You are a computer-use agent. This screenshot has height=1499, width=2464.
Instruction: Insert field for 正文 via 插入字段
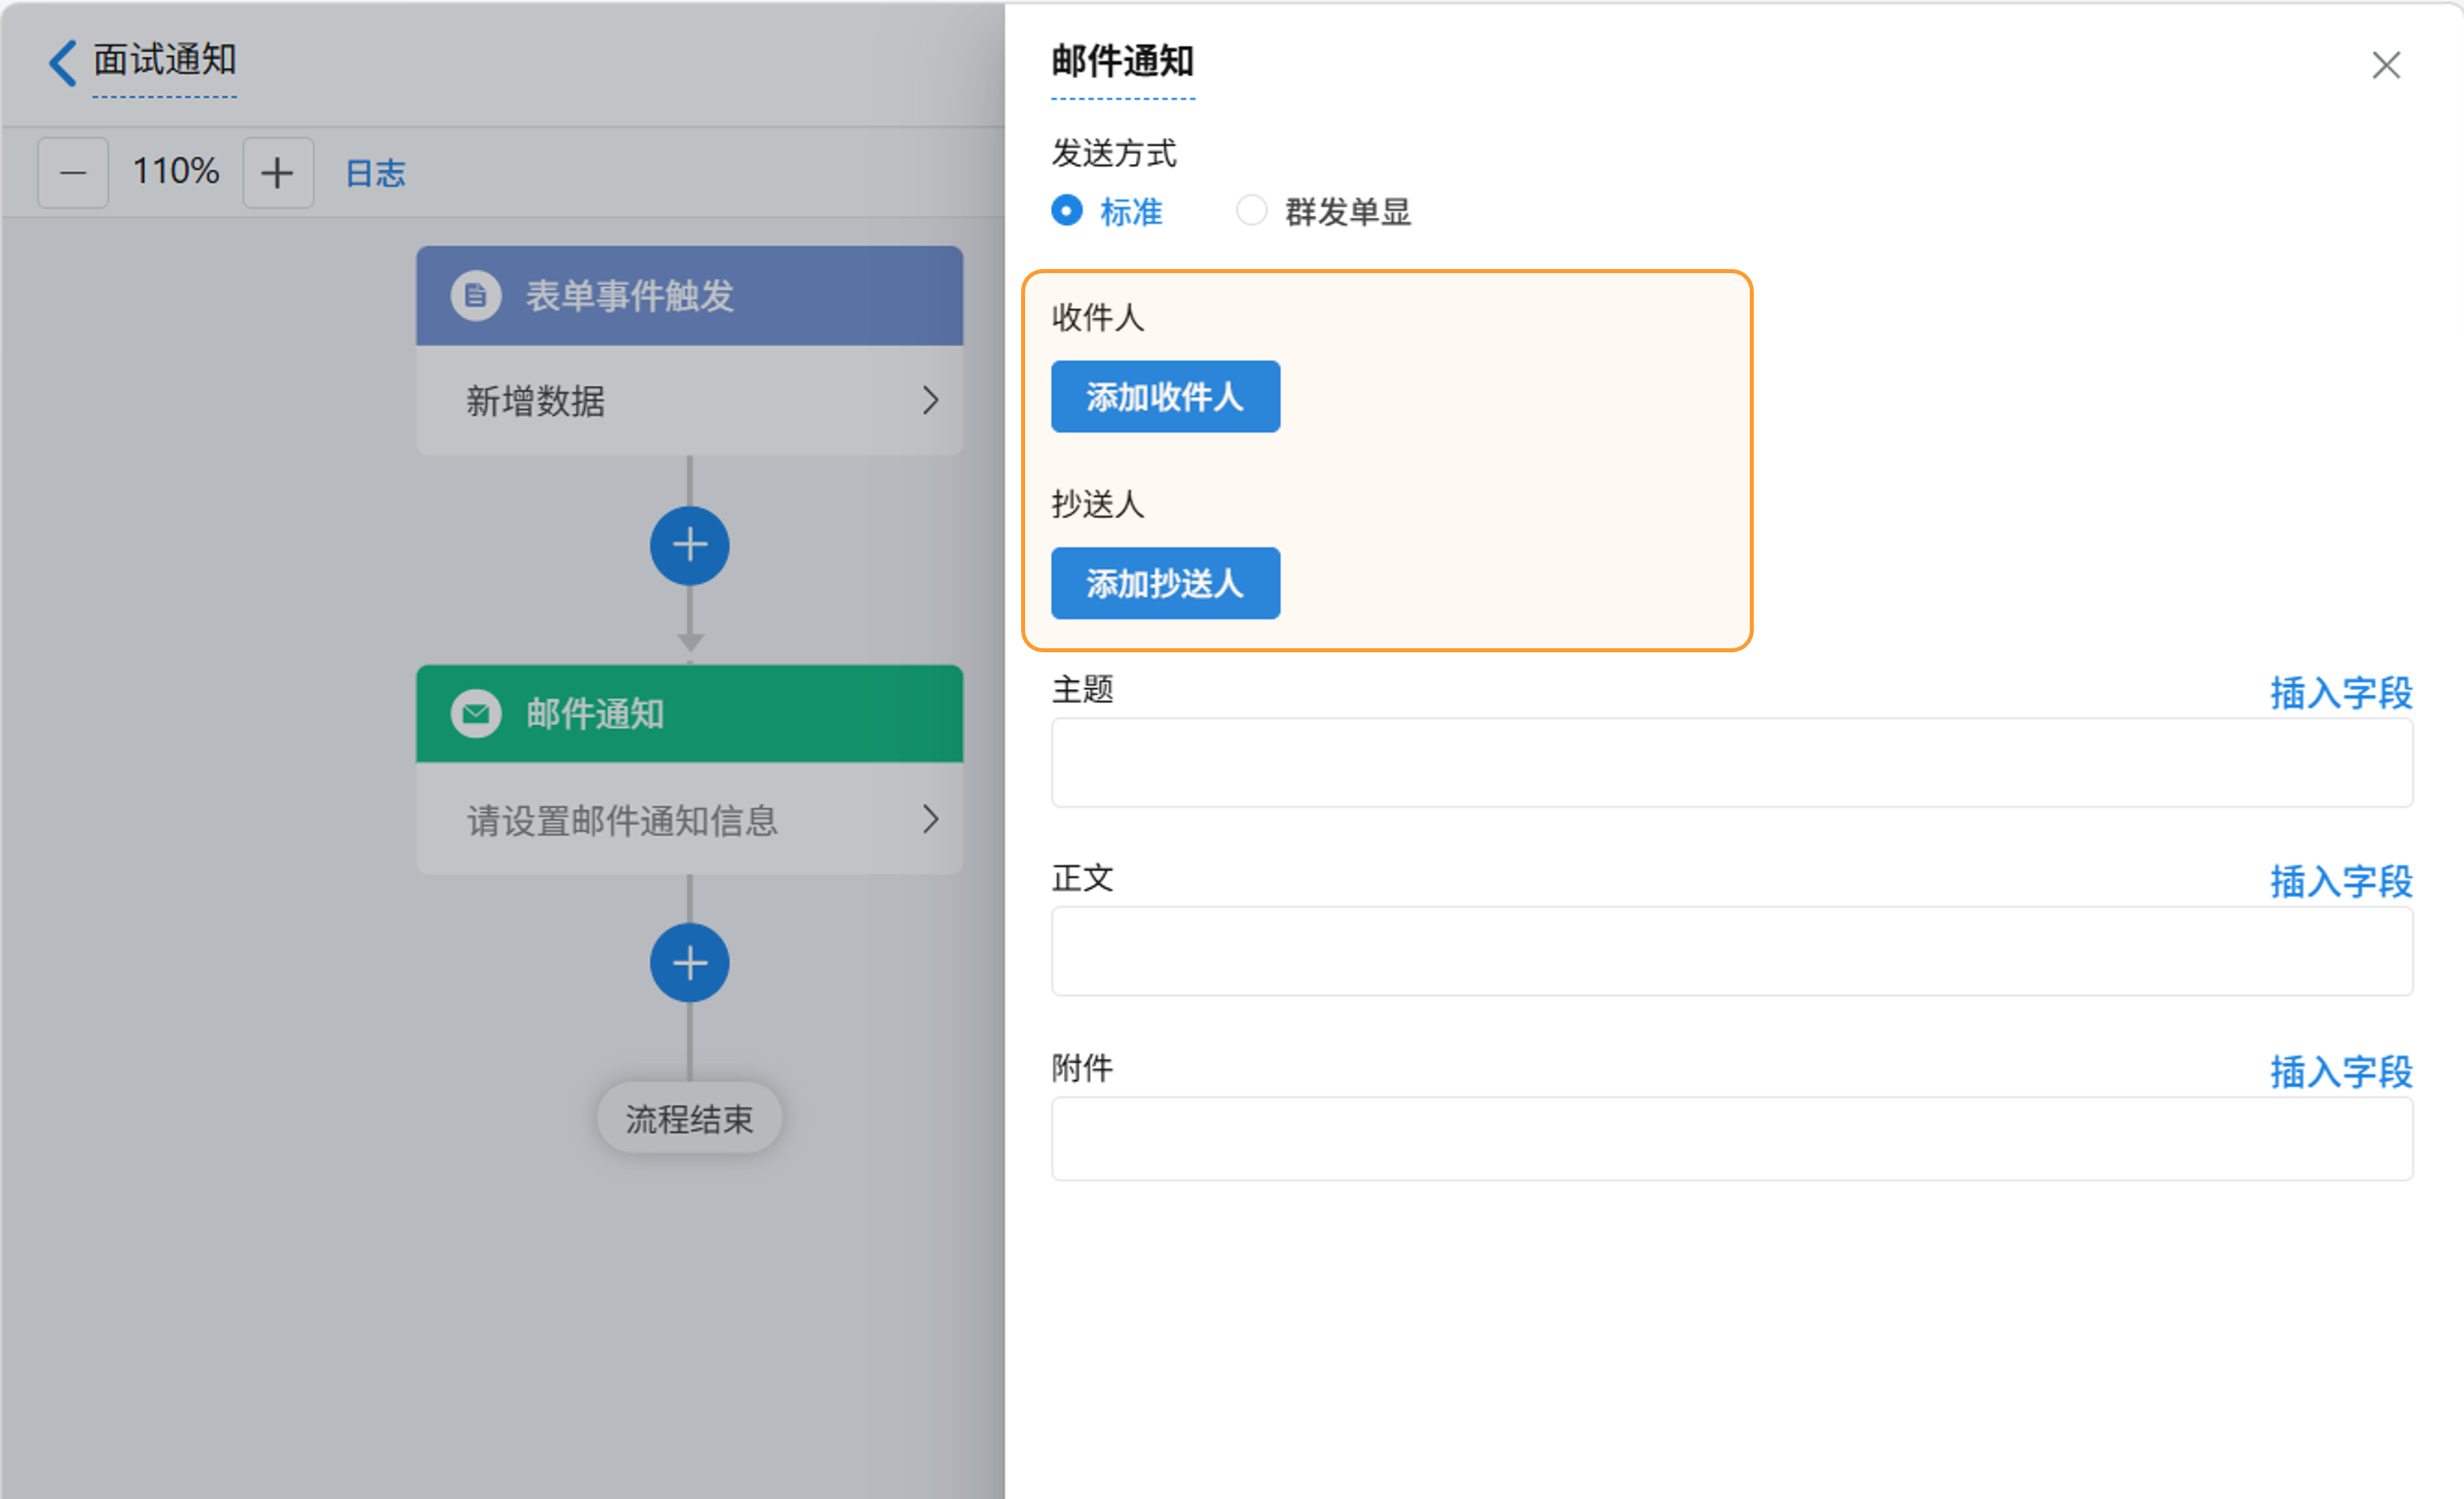point(2340,881)
